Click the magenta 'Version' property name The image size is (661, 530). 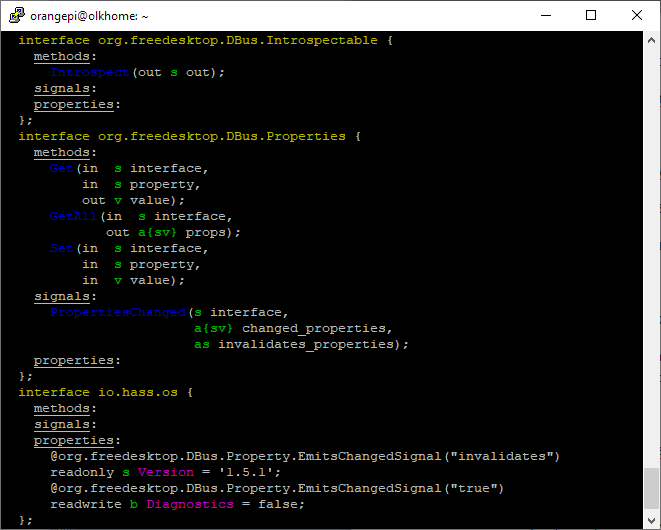(x=166, y=472)
